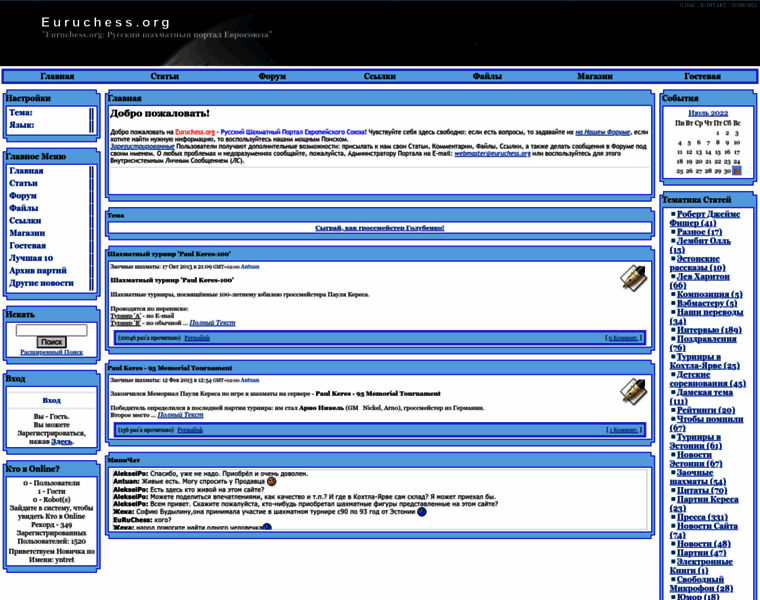Click the КОНТАКТ link in the top corner
The height and width of the screenshot is (600, 760).
coord(713,5)
